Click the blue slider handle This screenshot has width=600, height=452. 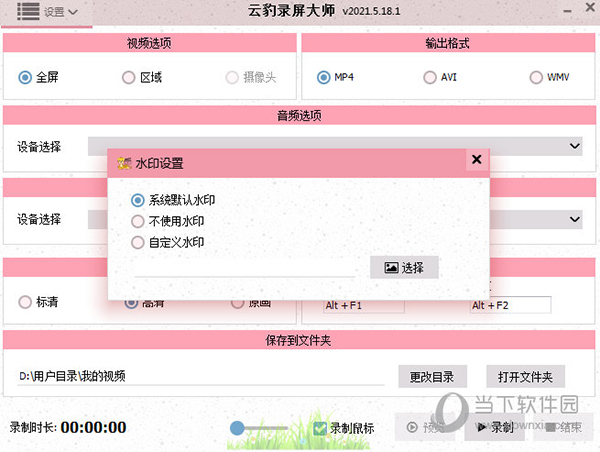coord(237,428)
